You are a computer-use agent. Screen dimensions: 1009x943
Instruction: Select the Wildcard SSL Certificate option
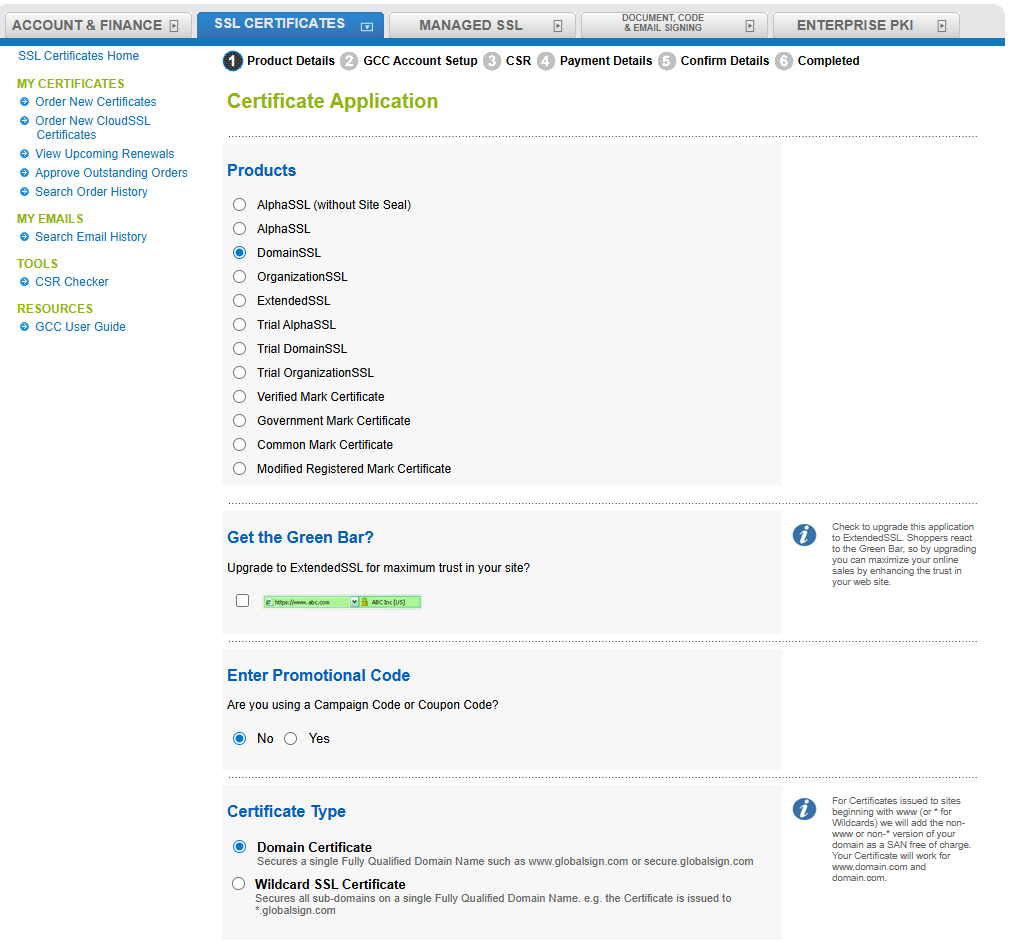pyautogui.click(x=239, y=883)
